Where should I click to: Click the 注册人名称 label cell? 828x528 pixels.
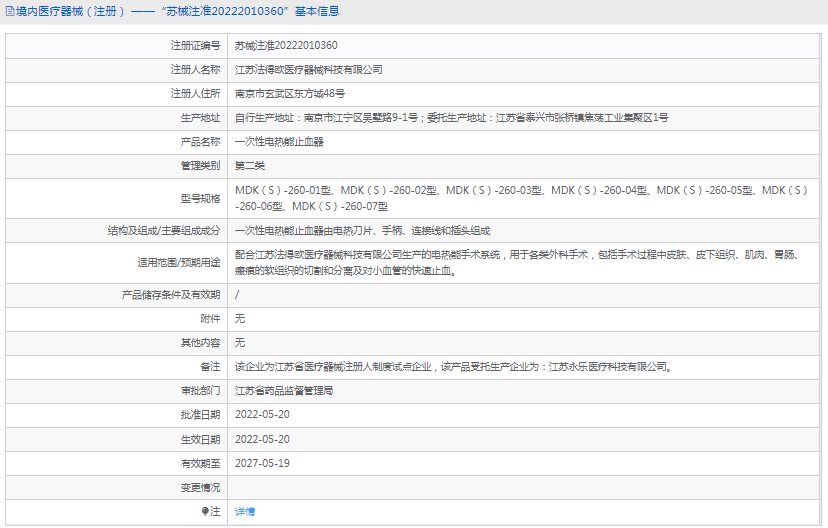click(x=117, y=70)
